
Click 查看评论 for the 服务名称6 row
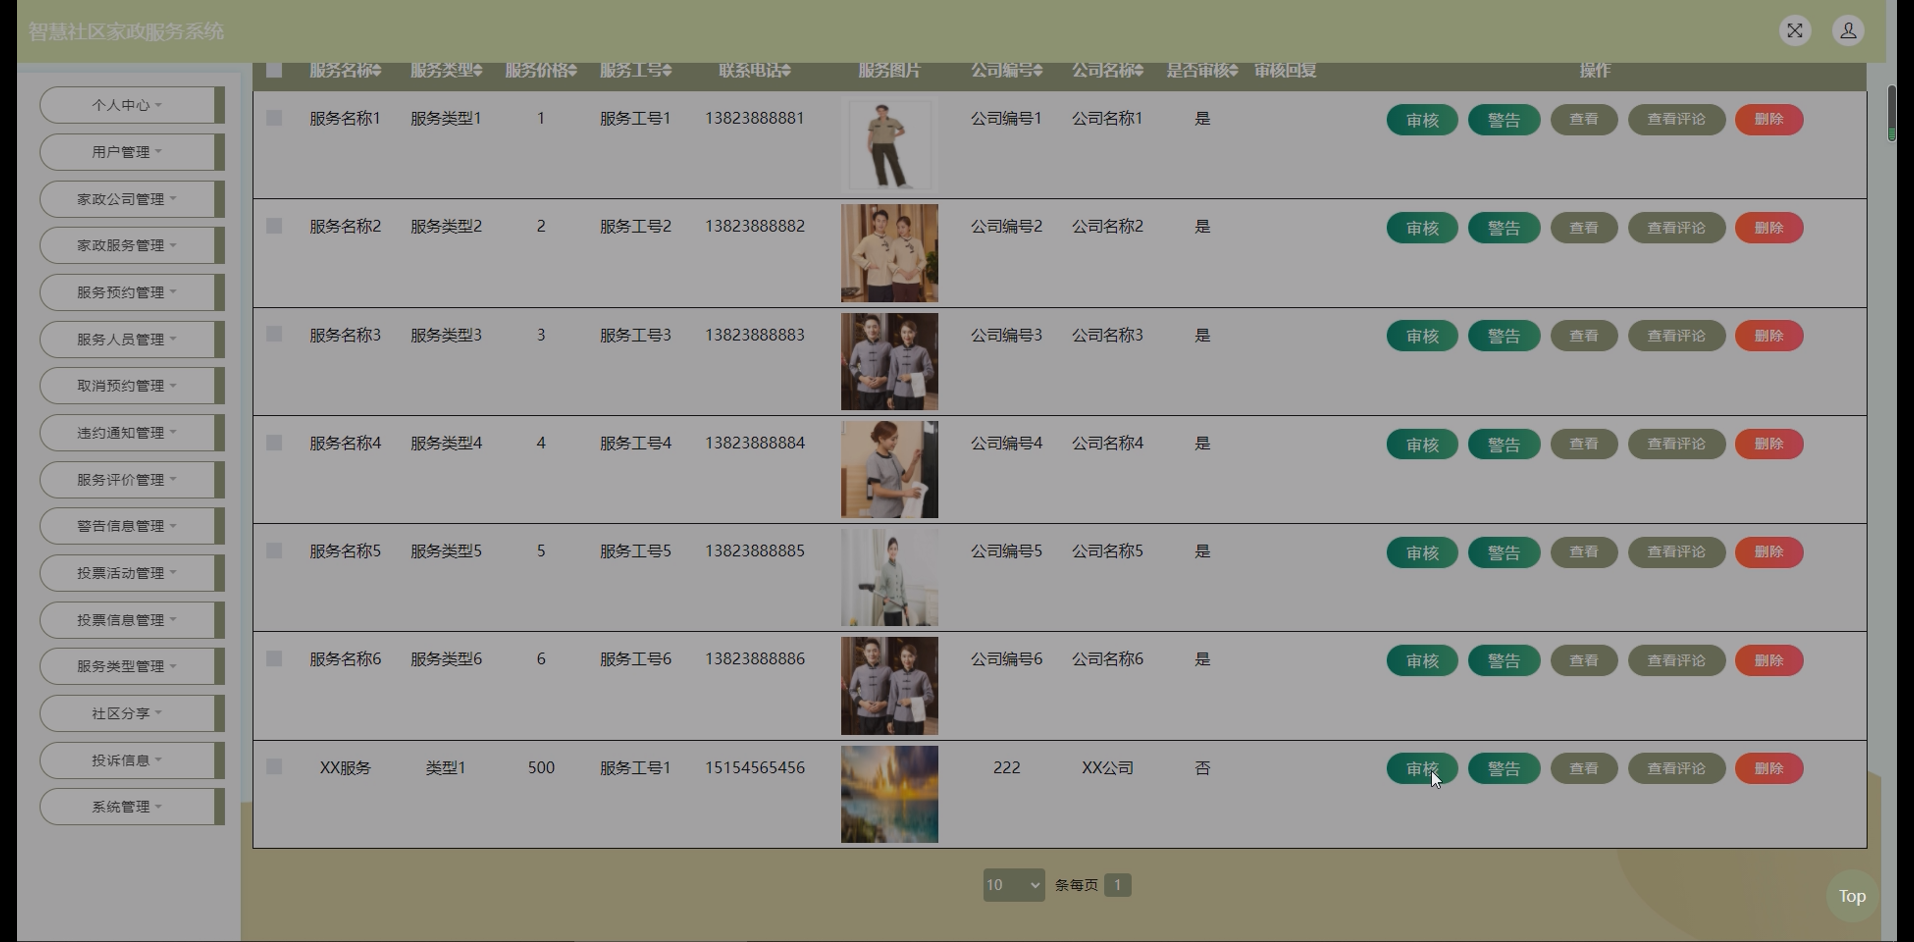[x=1677, y=660]
